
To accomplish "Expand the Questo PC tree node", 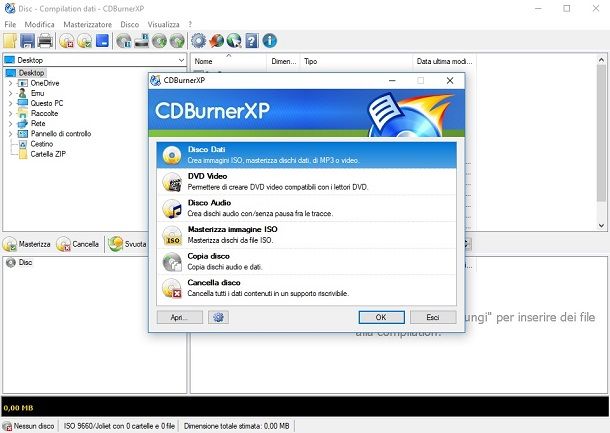I will [11, 103].
